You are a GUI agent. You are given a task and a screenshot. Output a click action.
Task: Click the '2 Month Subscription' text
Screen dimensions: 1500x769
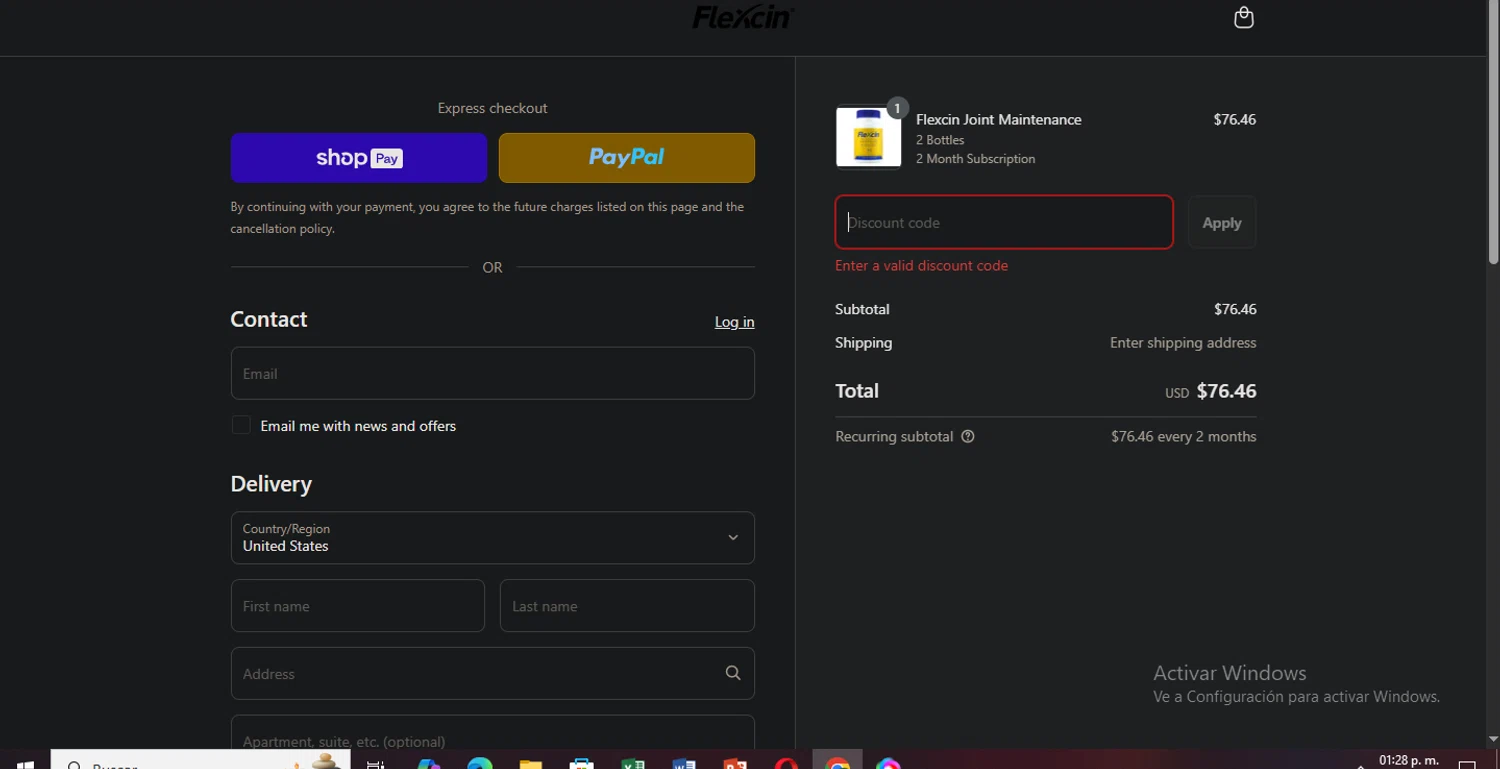[975, 159]
